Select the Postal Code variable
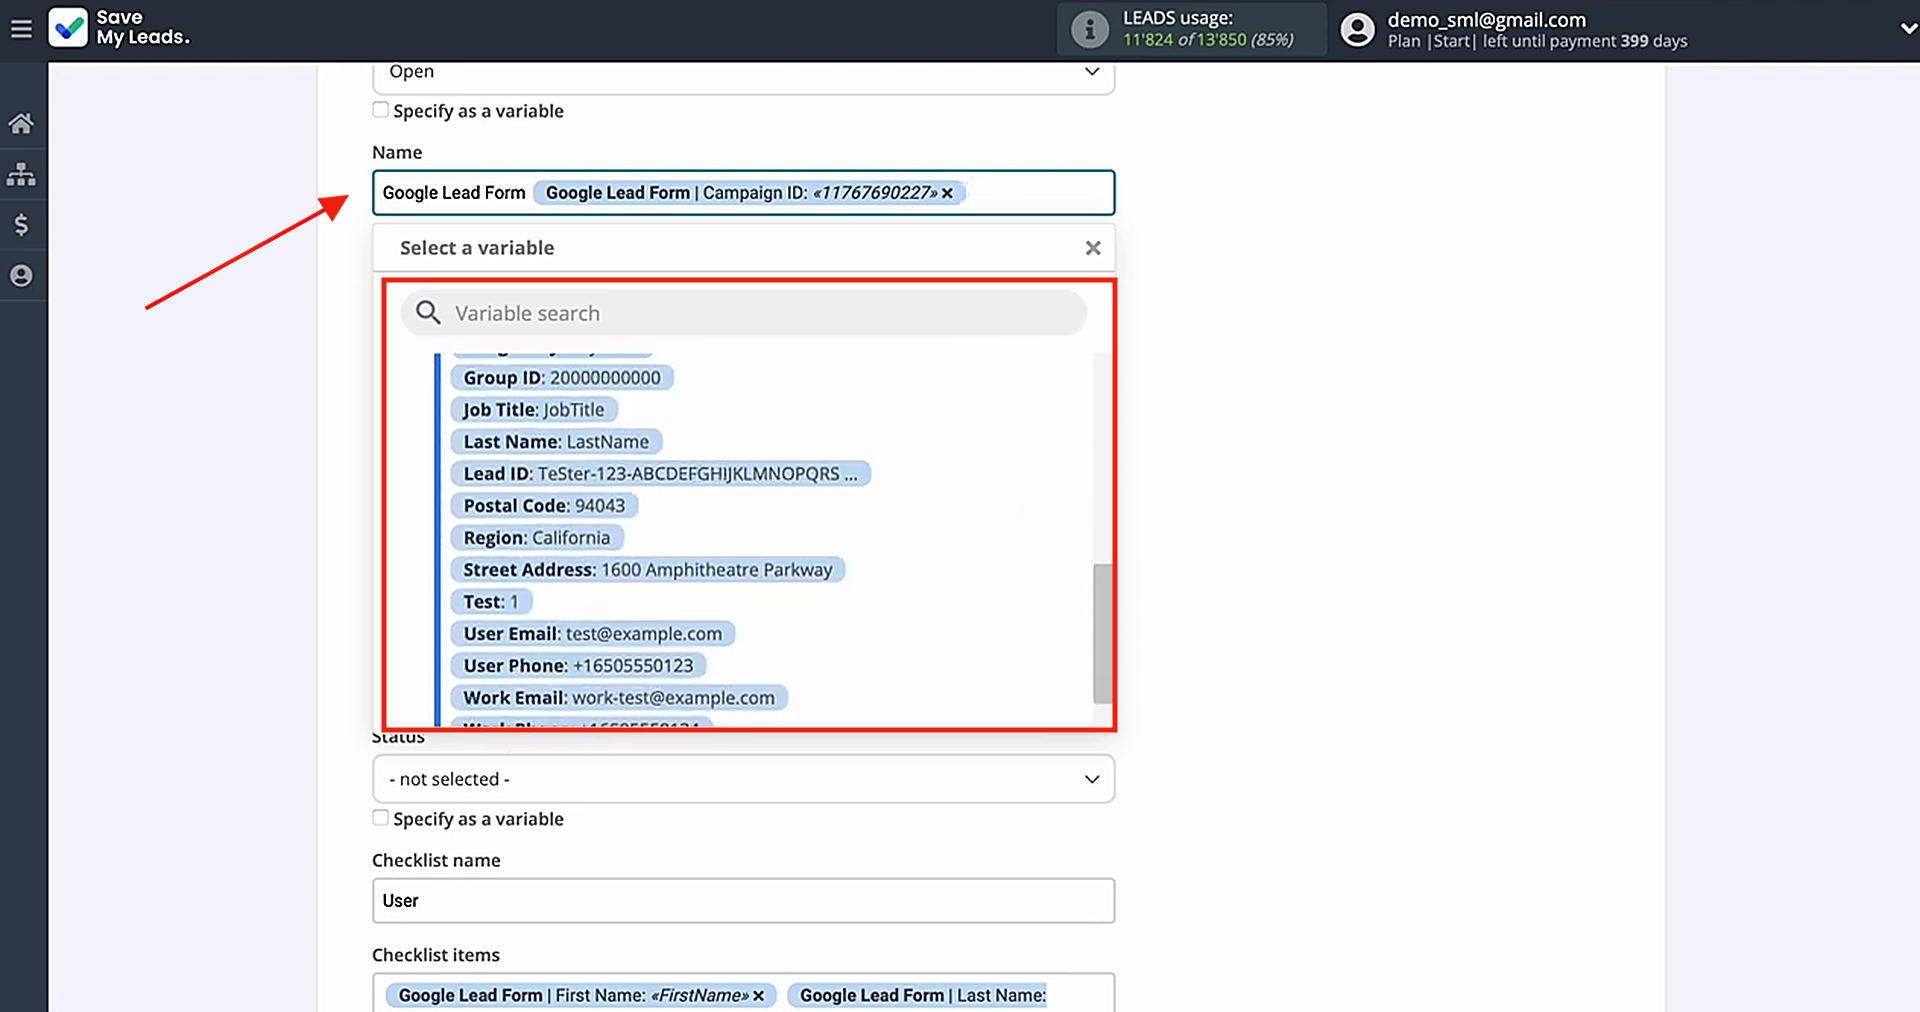 point(544,506)
